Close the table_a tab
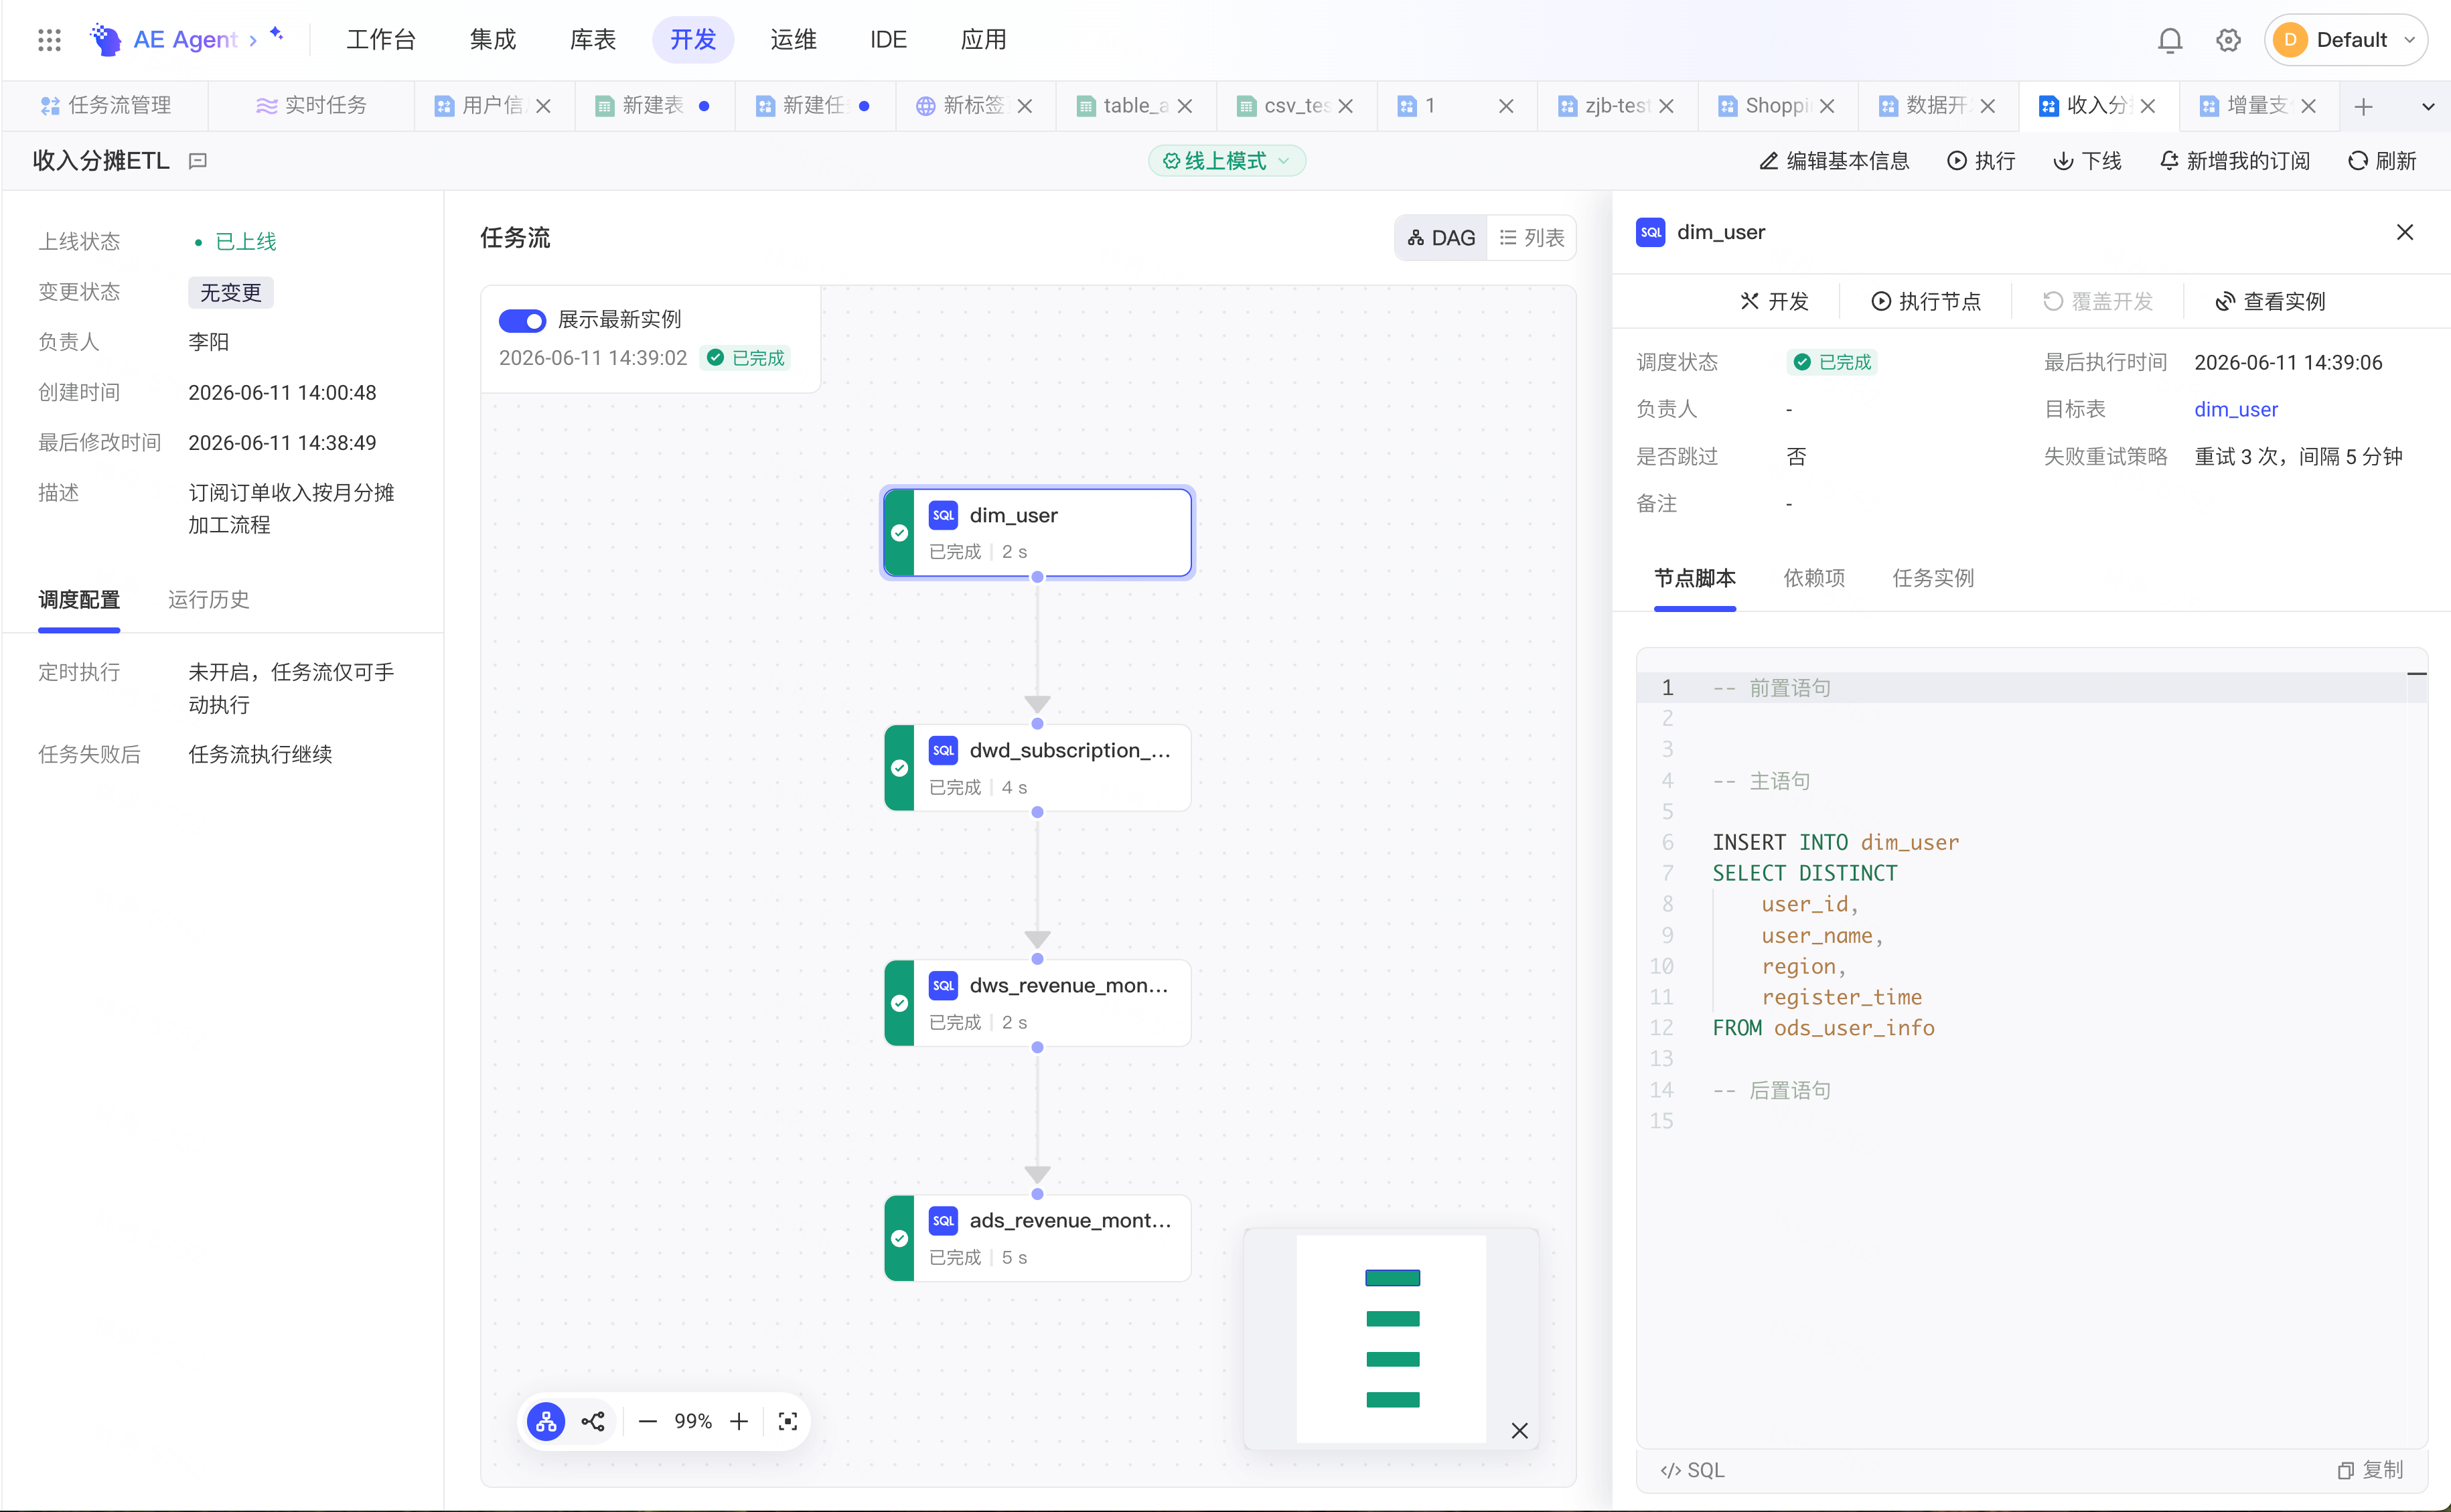Screen dimensions: 2451x1512 pyautogui.click(x=1185, y=106)
